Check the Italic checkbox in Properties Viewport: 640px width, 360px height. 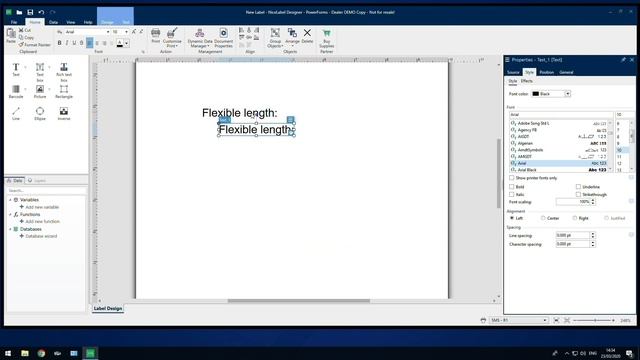[511, 194]
